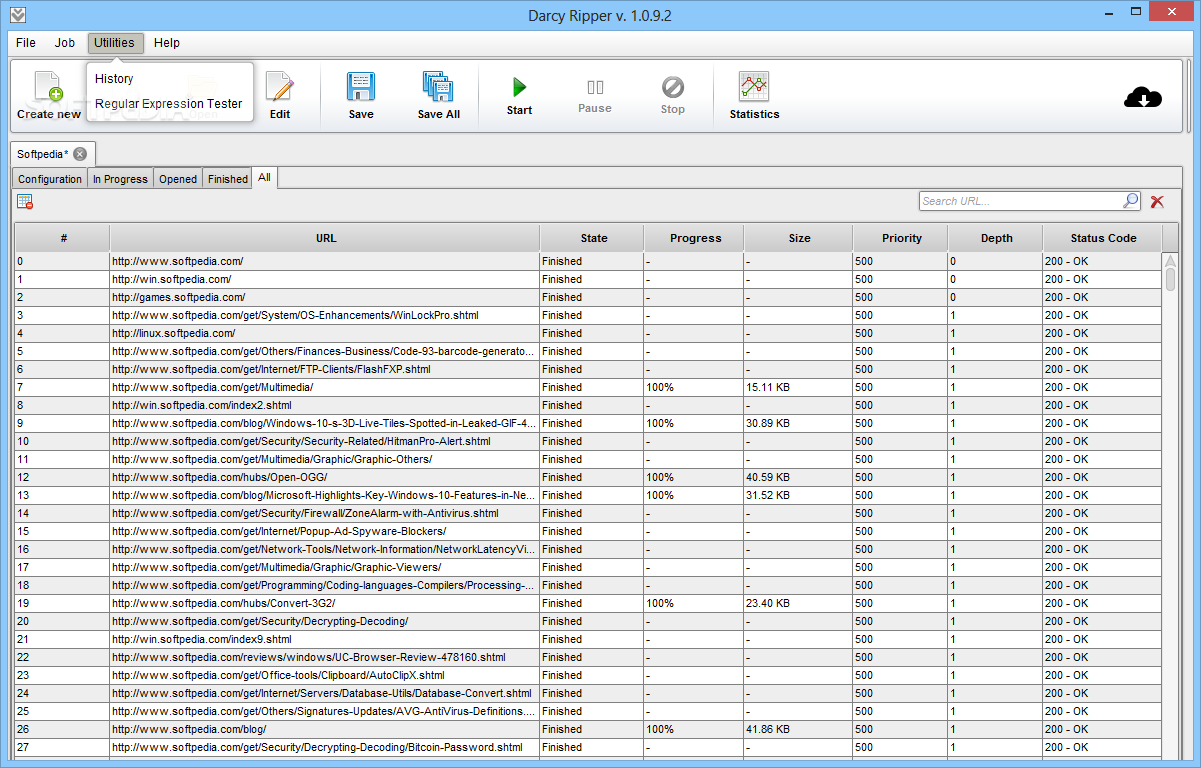Clear the URL search with red X
The width and height of the screenshot is (1201, 768).
pyautogui.click(x=1157, y=202)
